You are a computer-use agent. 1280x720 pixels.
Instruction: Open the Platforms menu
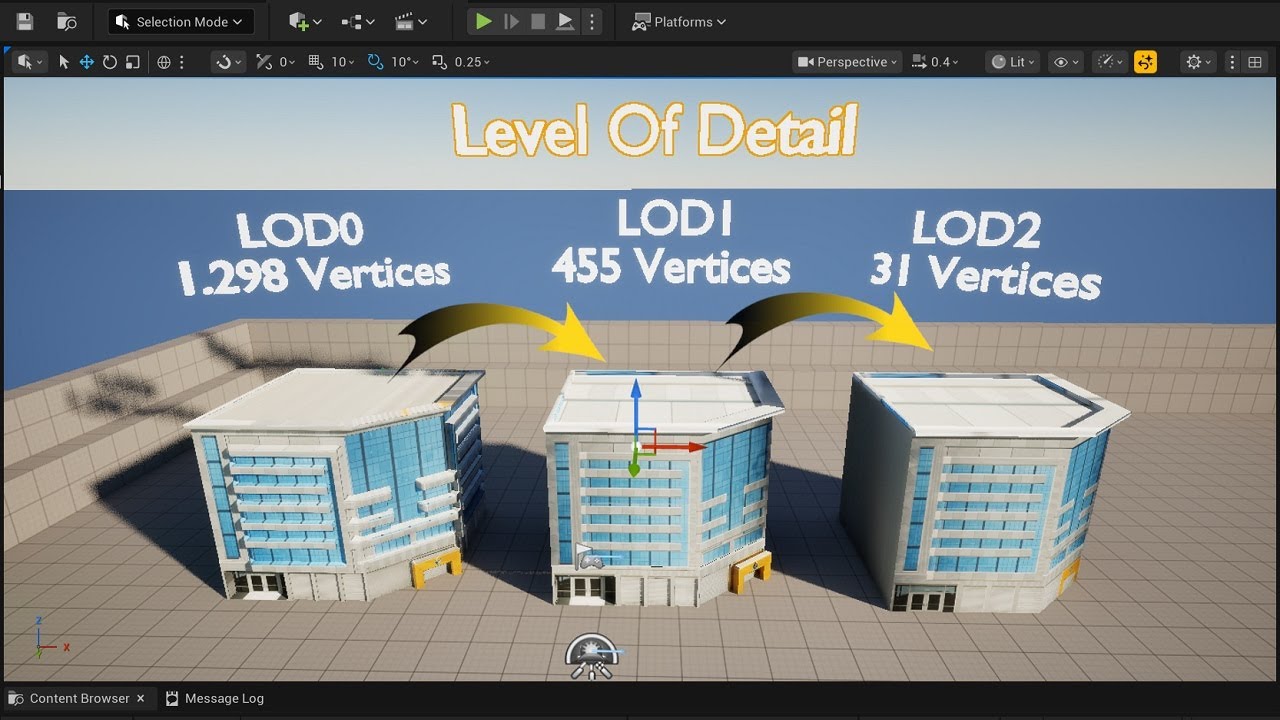coord(679,21)
